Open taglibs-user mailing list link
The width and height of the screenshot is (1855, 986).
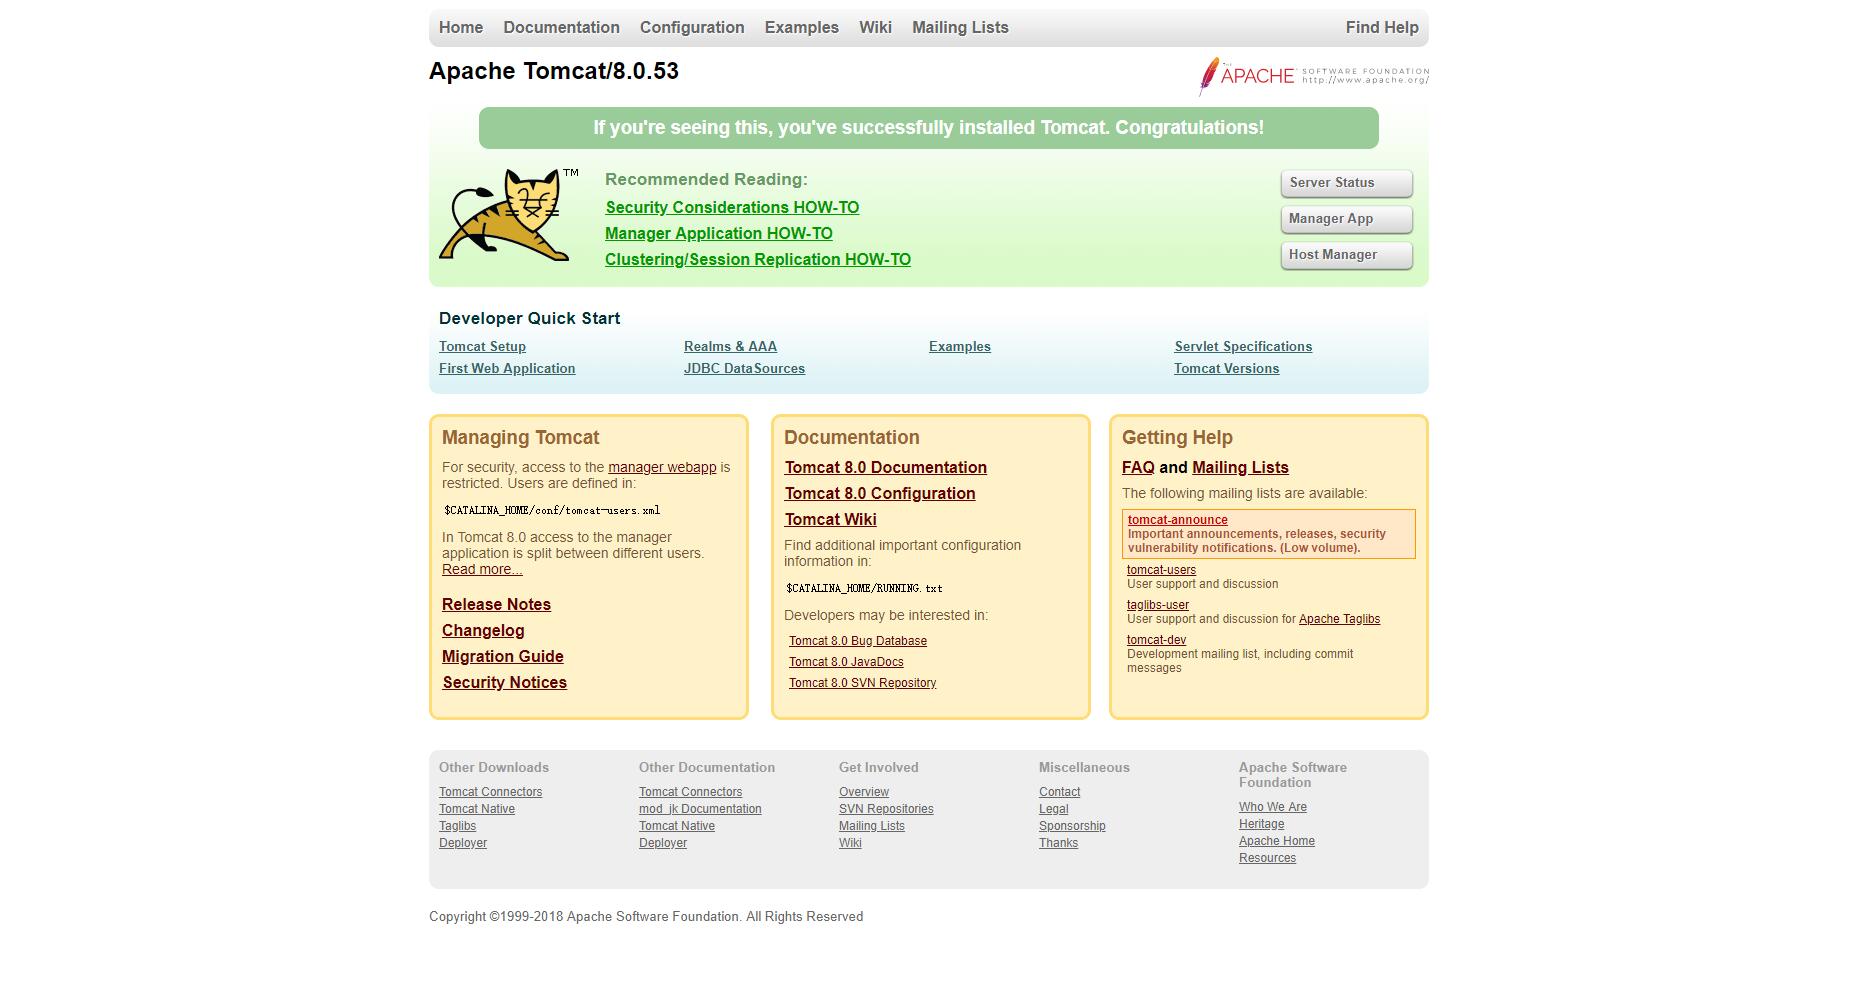click(1158, 605)
